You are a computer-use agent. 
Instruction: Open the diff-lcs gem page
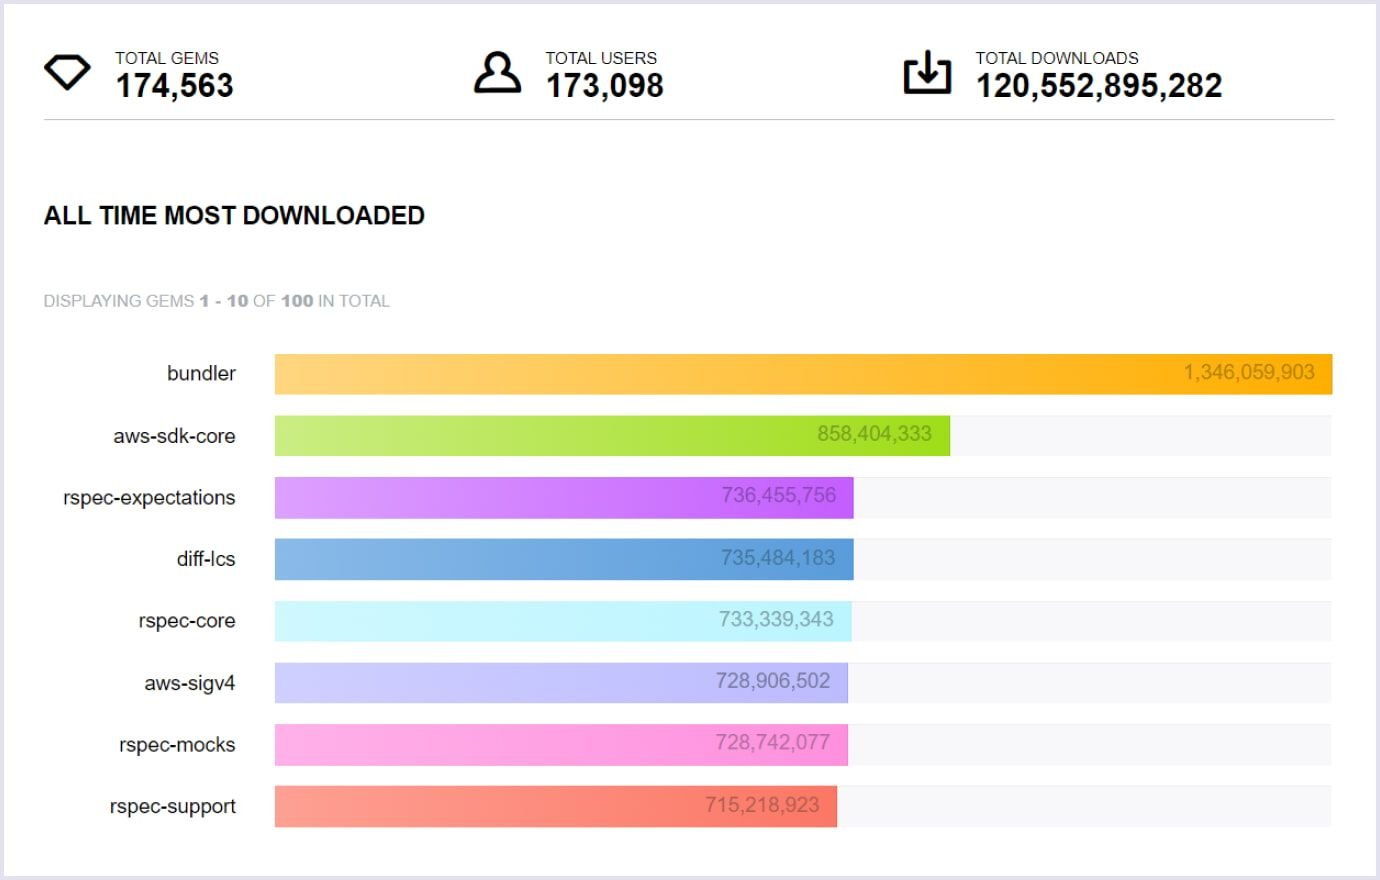coord(206,559)
